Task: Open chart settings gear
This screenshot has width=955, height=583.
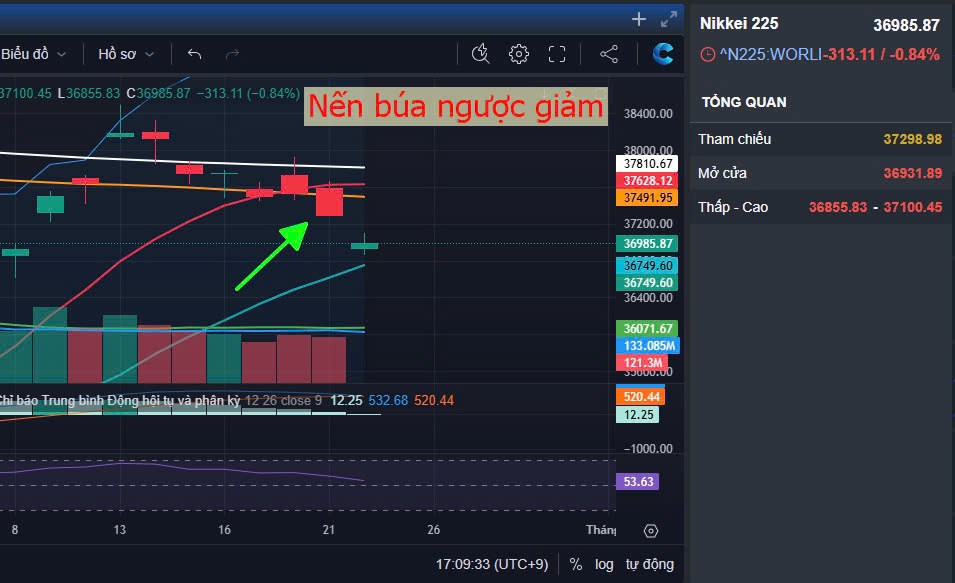Action: [x=518, y=54]
